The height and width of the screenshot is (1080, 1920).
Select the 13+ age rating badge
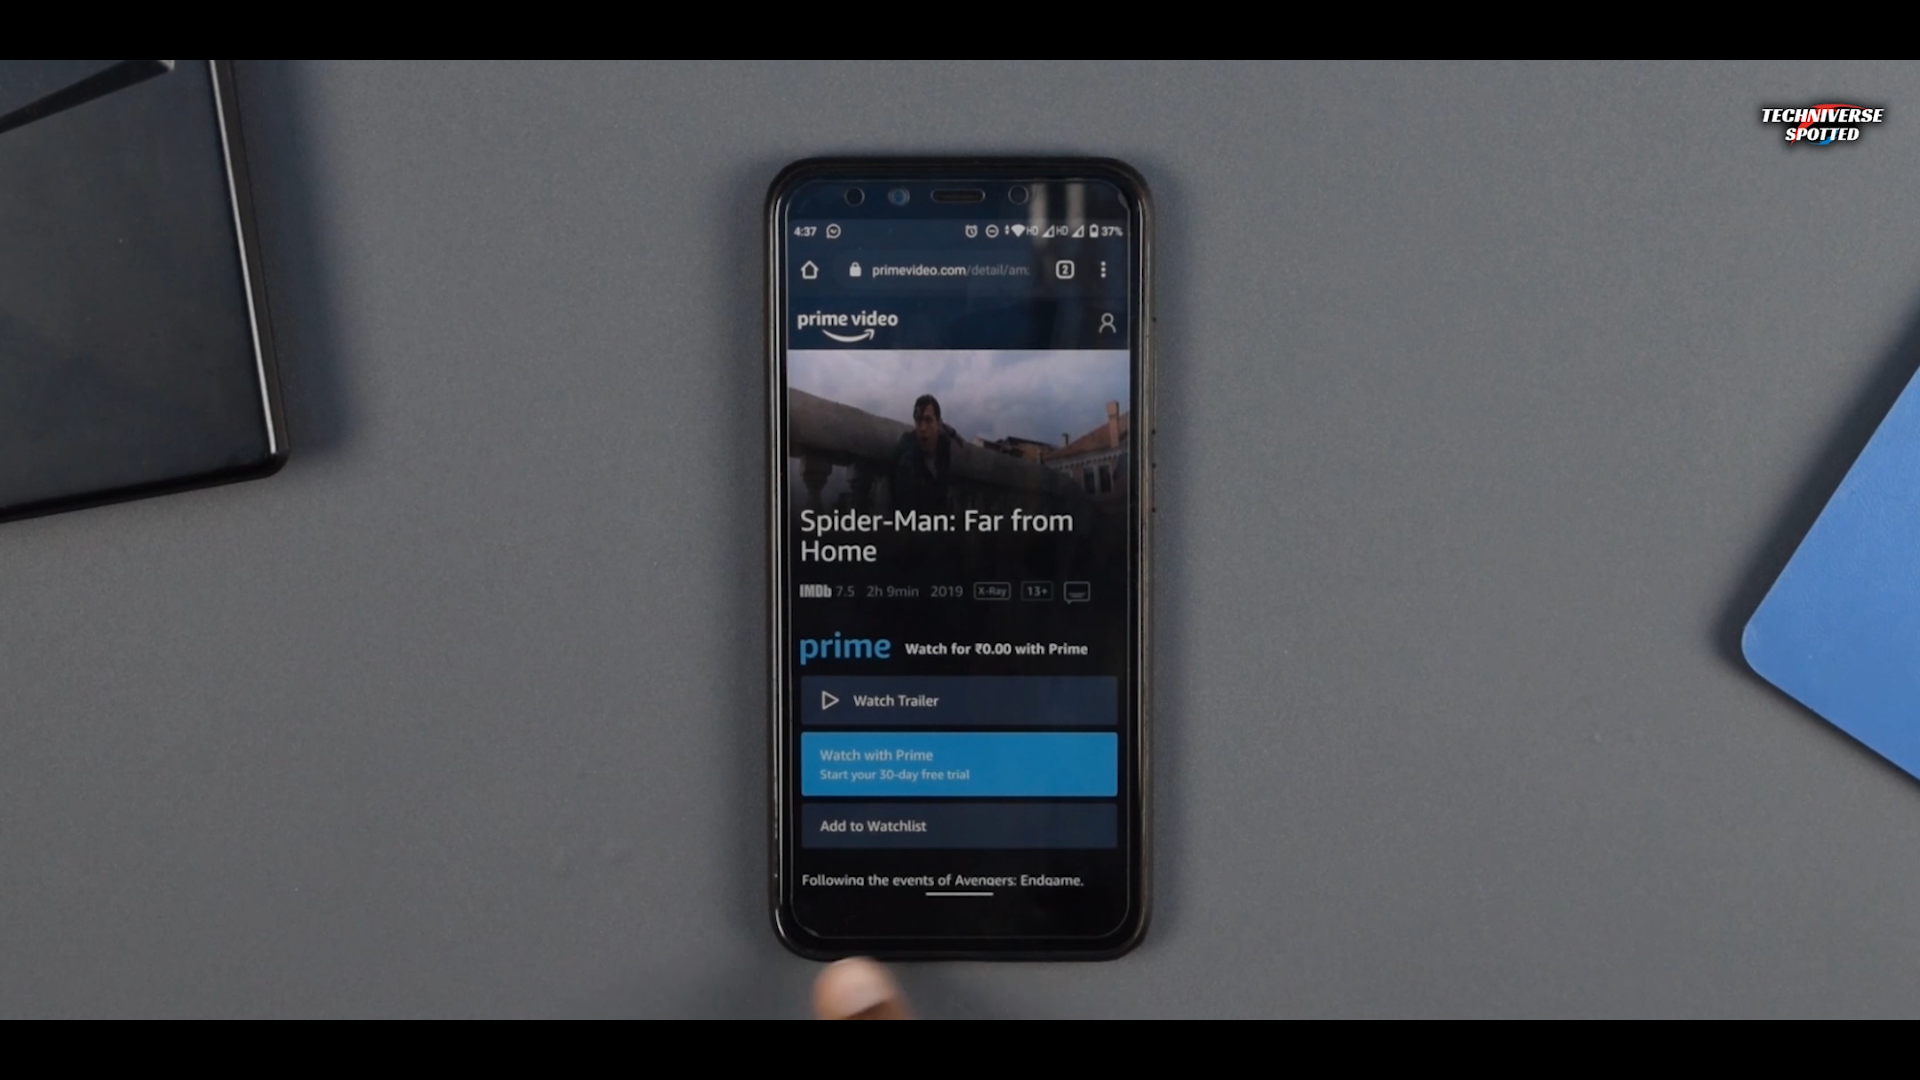pyautogui.click(x=1036, y=591)
